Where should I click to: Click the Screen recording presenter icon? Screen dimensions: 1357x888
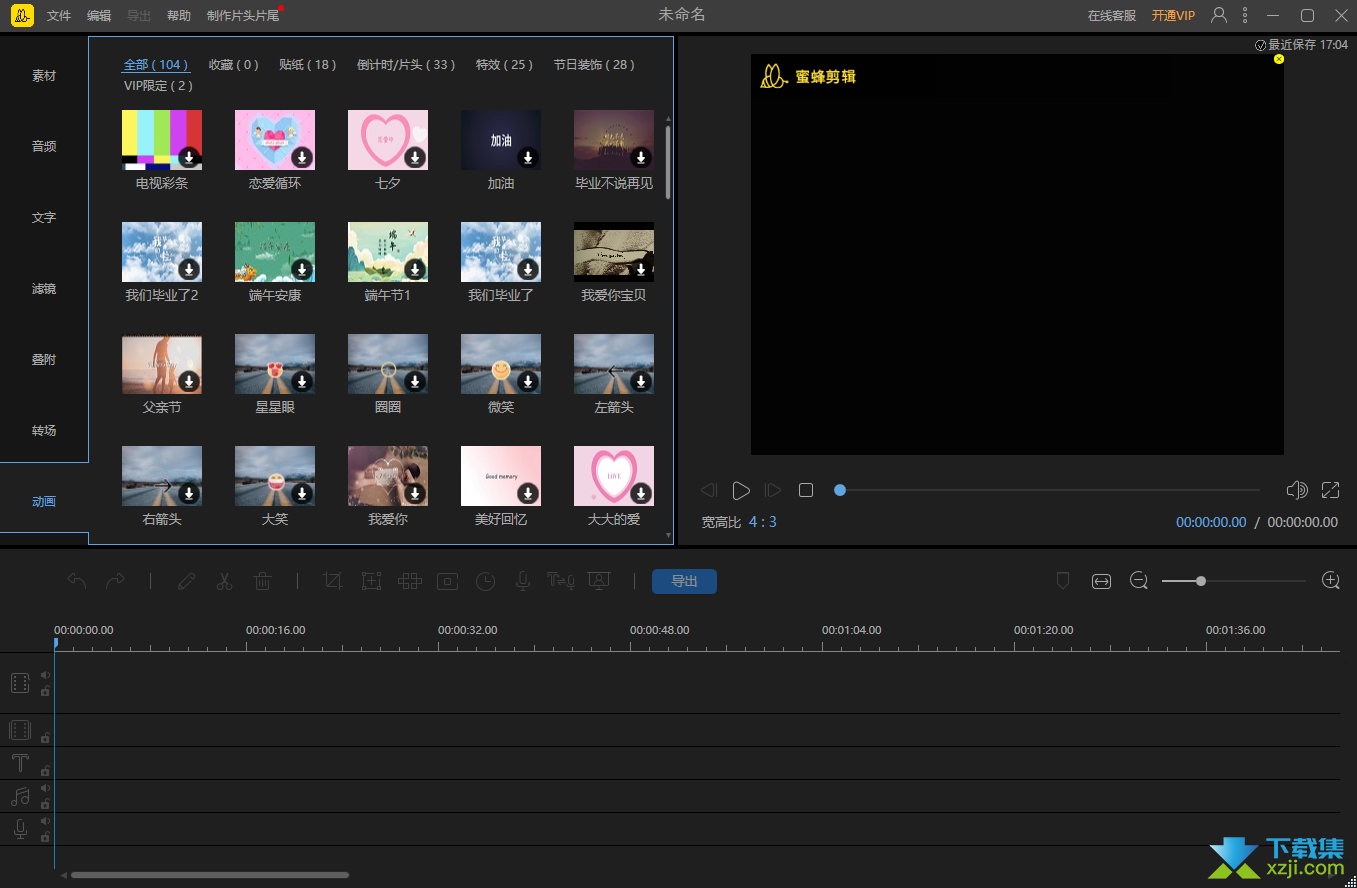tap(599, 581)
